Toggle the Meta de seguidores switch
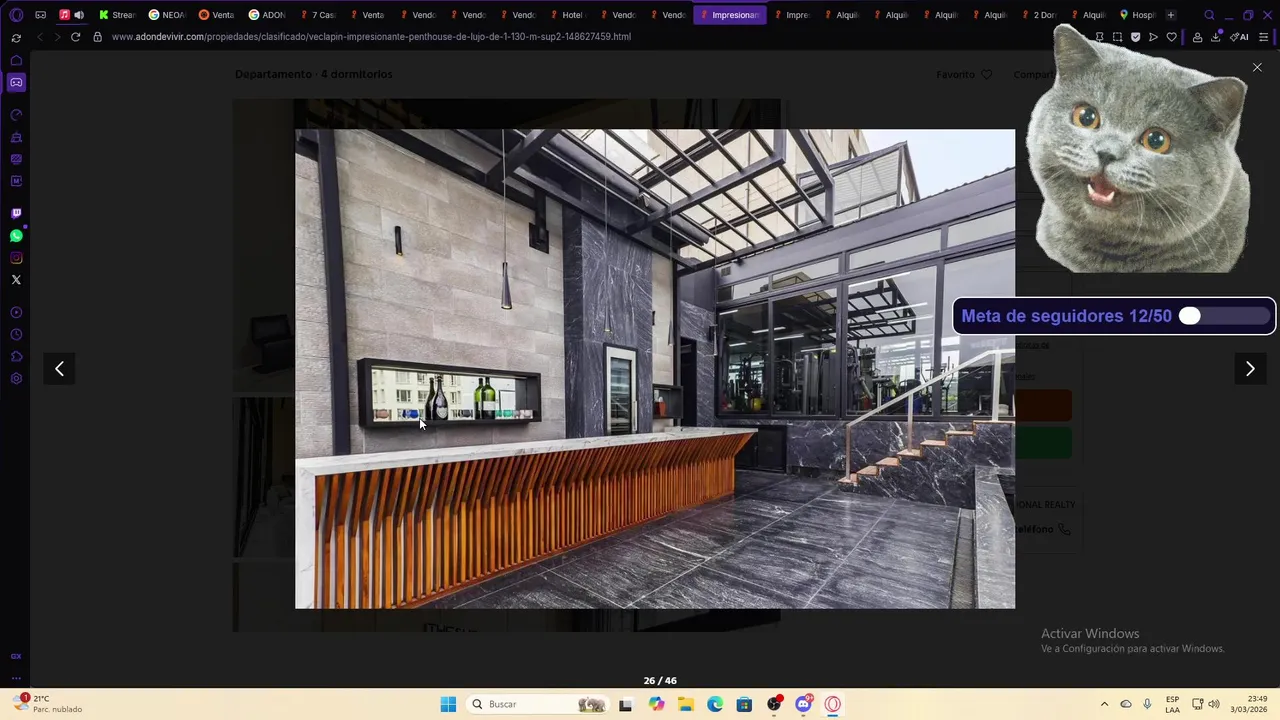 click(x=1224, y=316)
